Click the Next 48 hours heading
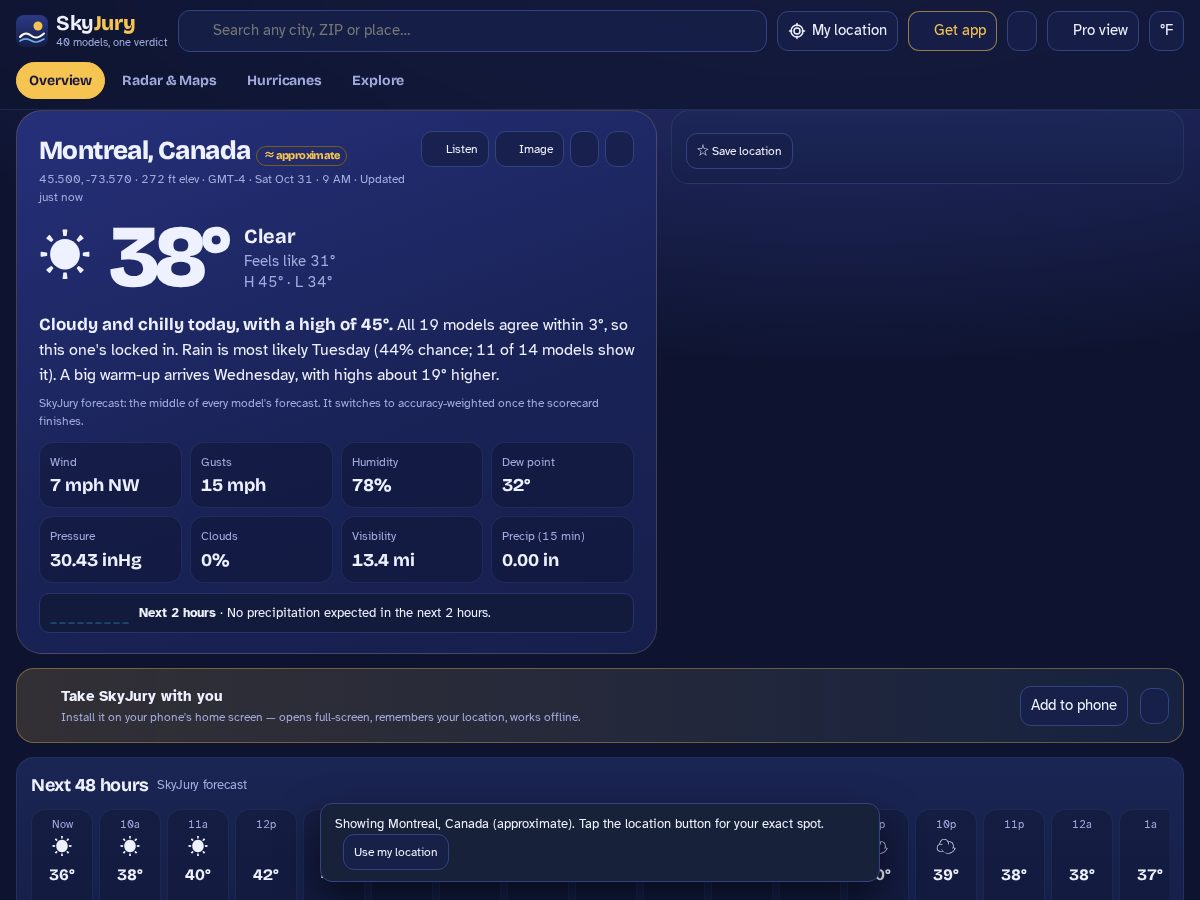 (x=89, y=785)
